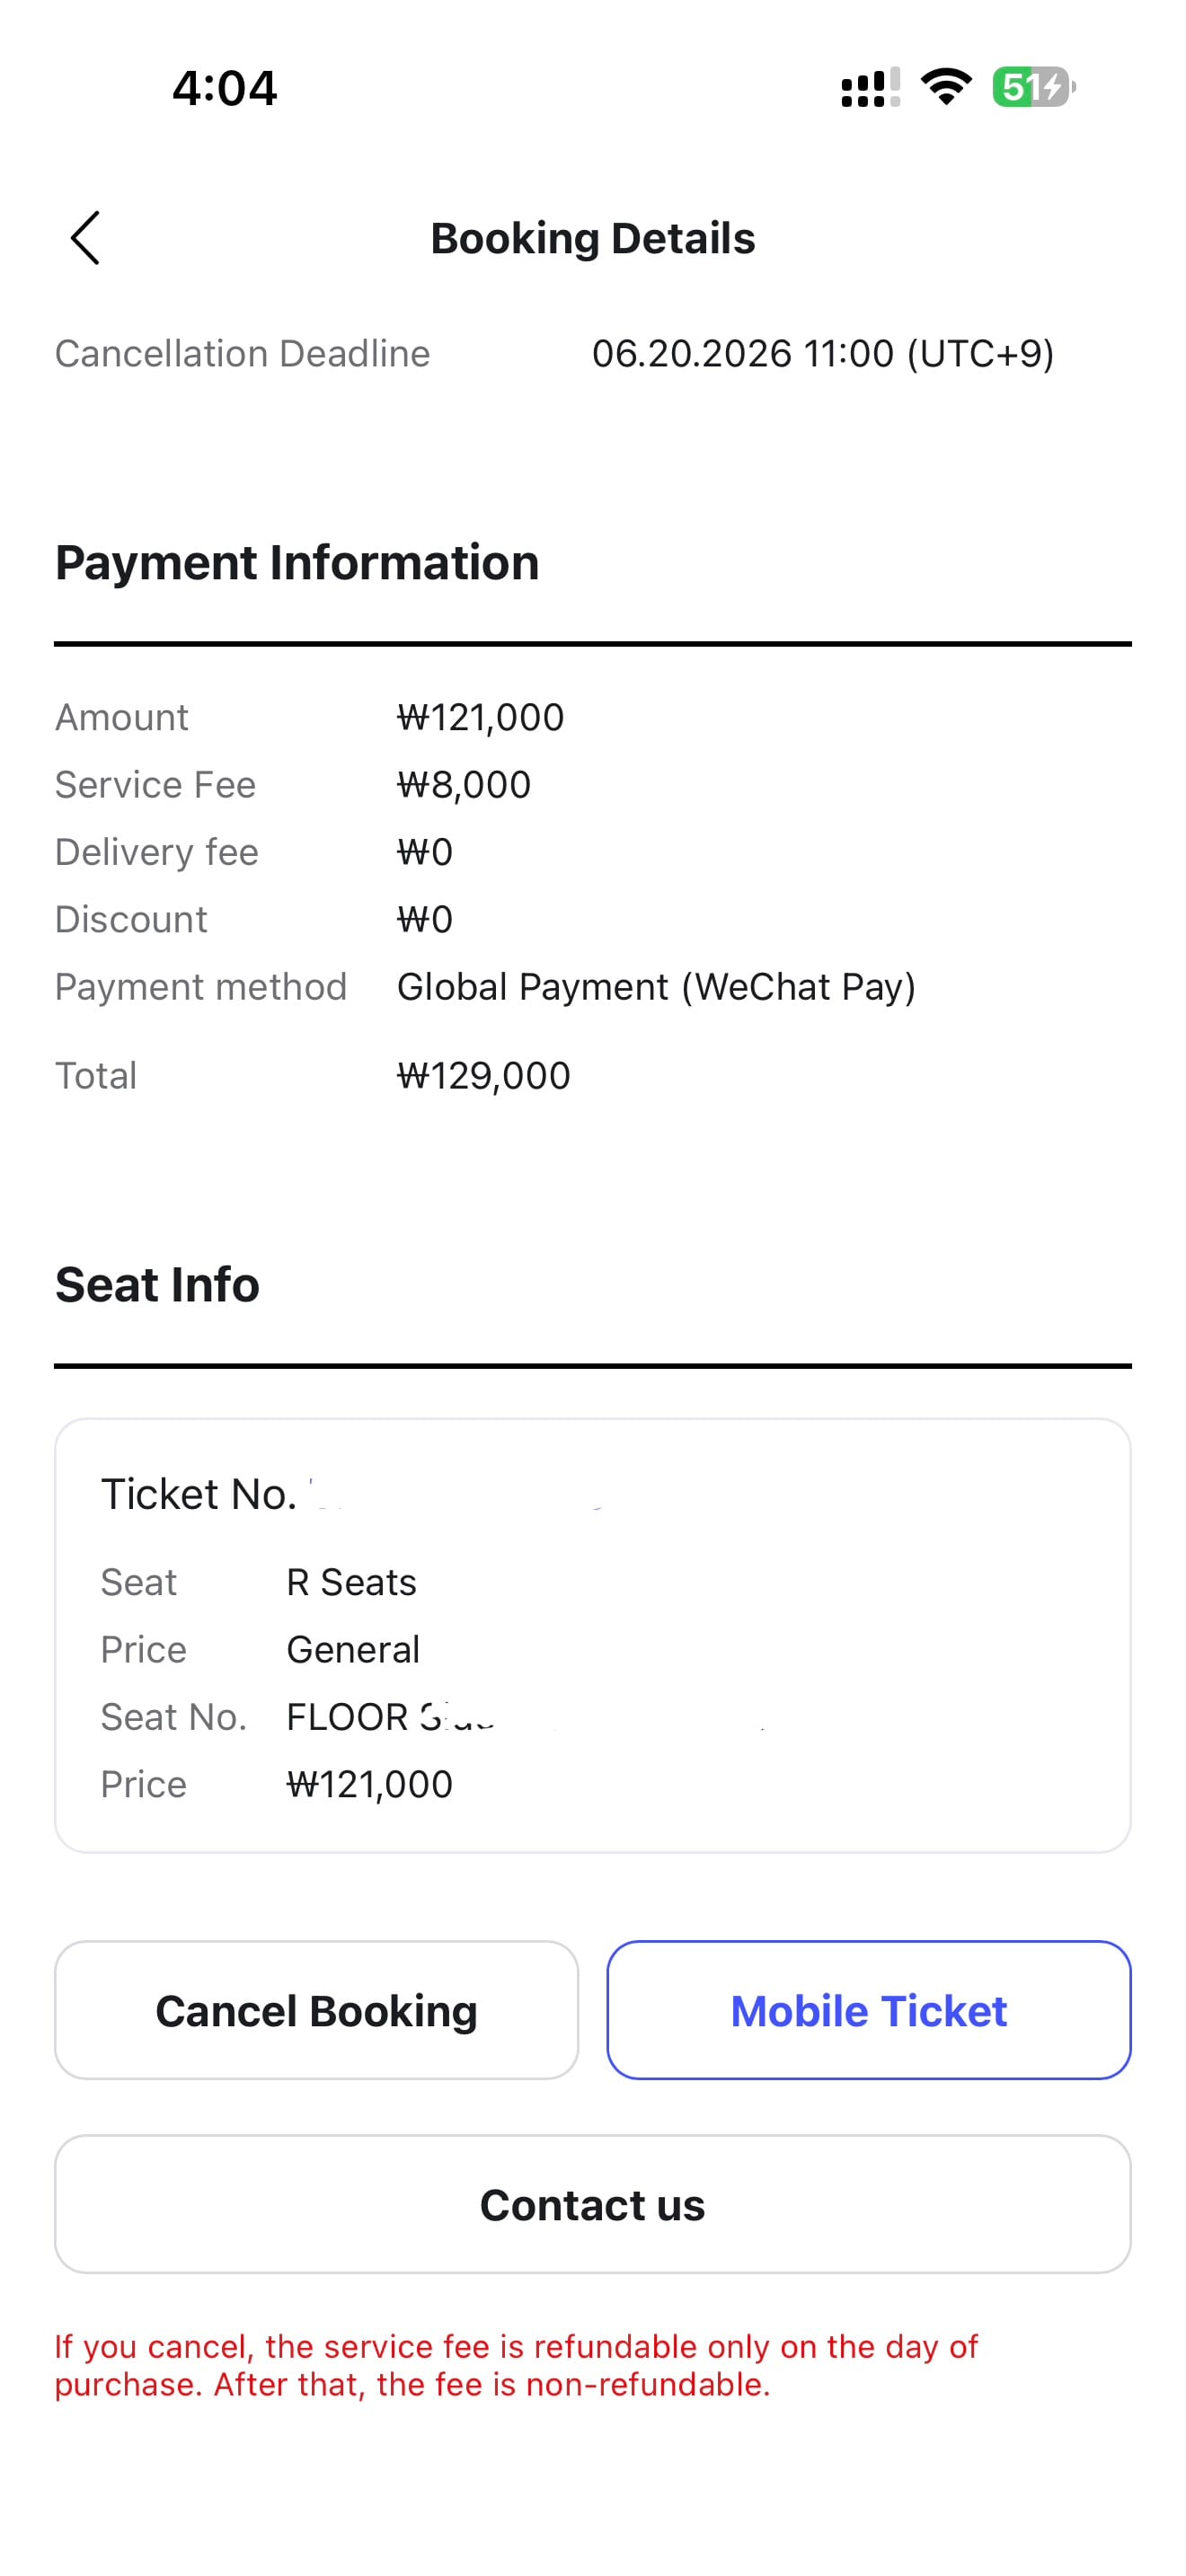The height and width of the screenshot is (2576, 1186).
Task: Tap the cellular signal bars icon
Action: (870, 87)
